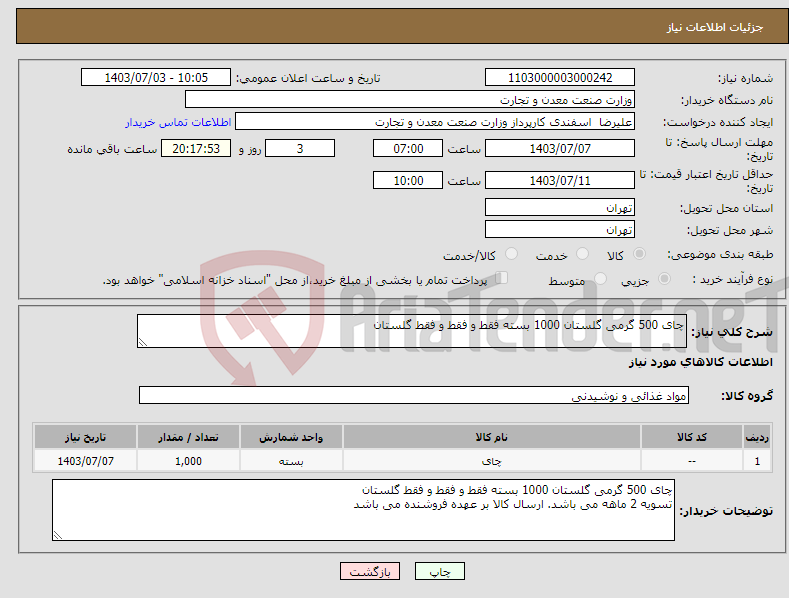
Task: Select the متوسط purchase type radio
Action: [600, 278]
